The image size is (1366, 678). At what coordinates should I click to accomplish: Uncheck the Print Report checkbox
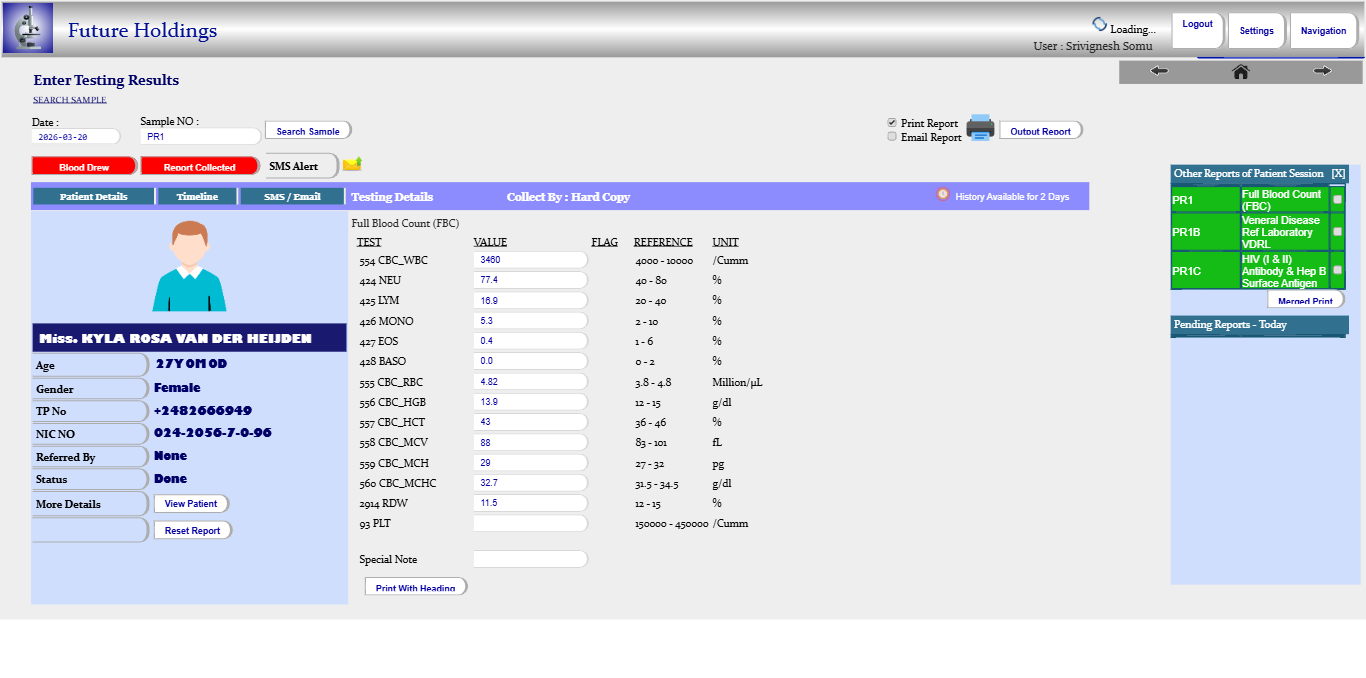point(892,123)
